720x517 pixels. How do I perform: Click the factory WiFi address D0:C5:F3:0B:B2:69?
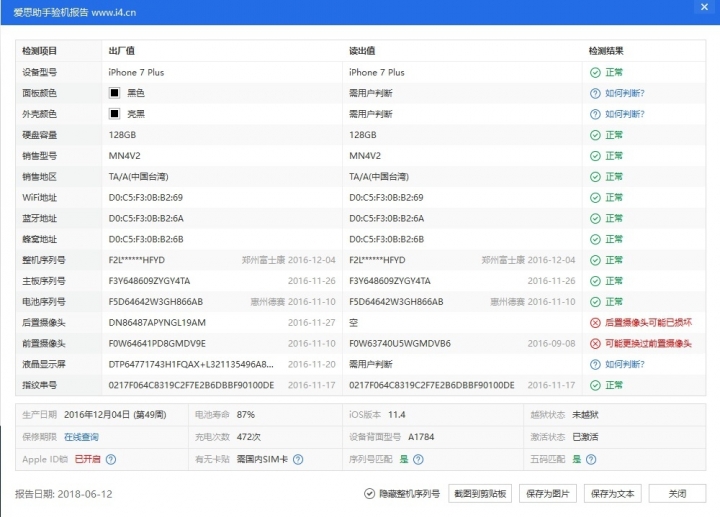coord(146,198)
